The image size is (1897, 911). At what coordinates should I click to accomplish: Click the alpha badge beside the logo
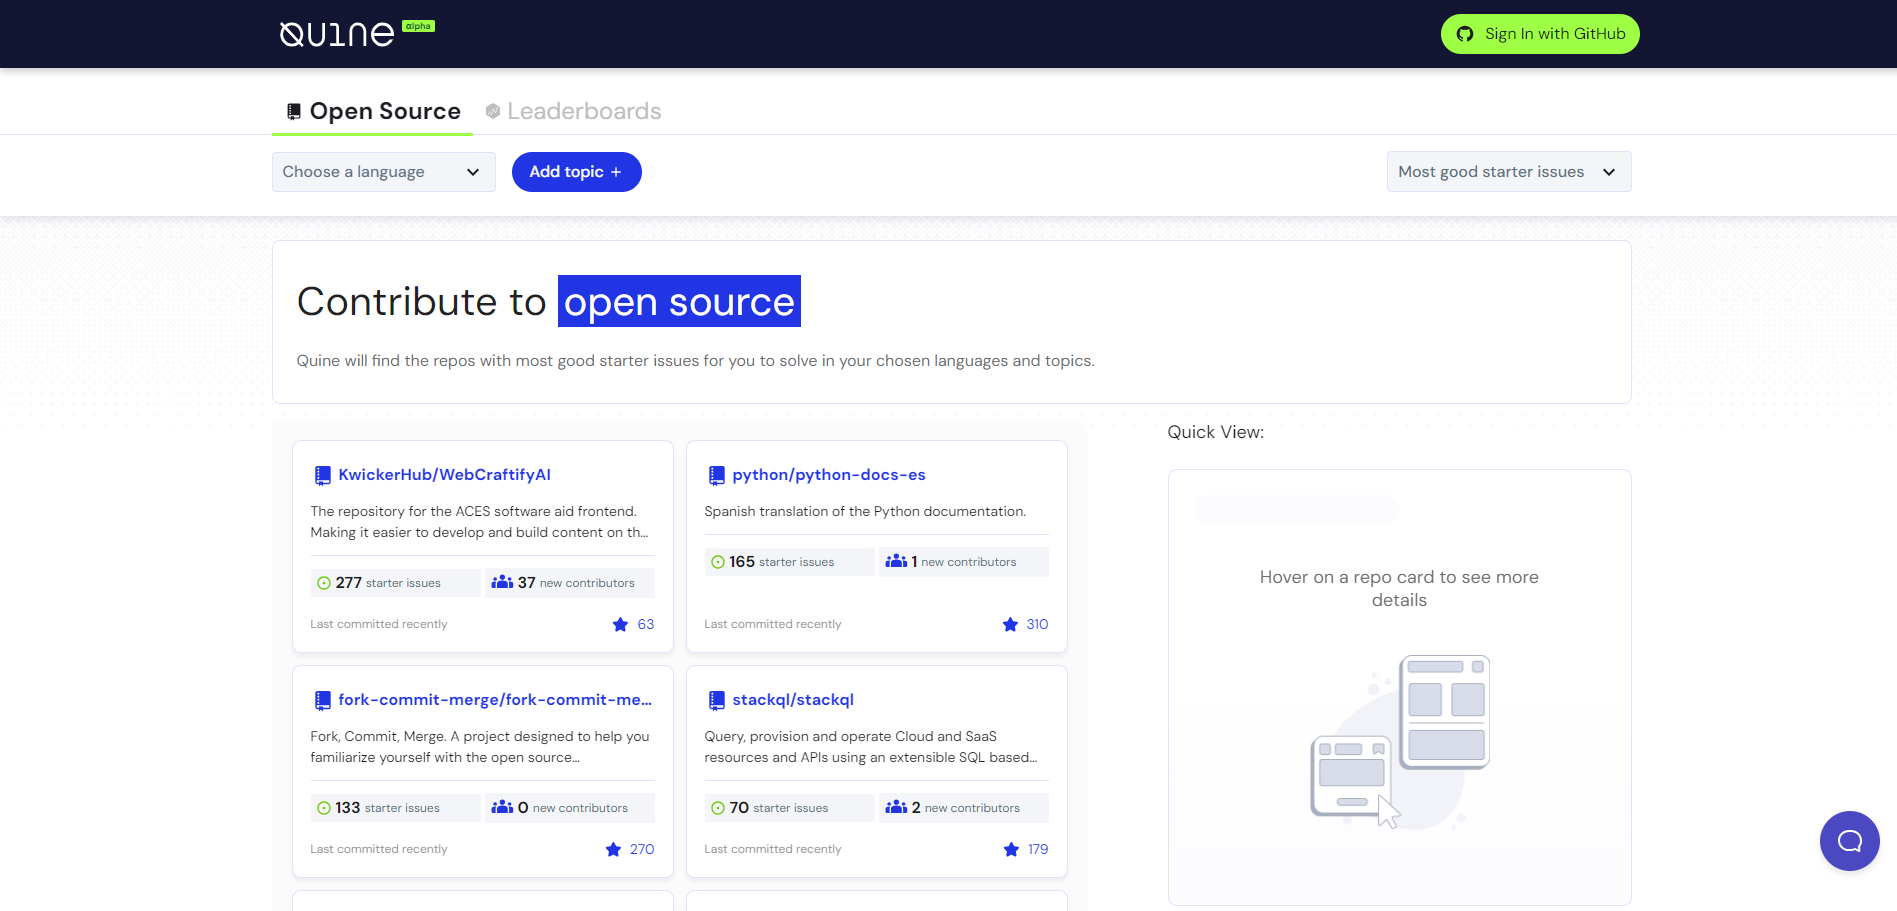(x=418, y=26)
